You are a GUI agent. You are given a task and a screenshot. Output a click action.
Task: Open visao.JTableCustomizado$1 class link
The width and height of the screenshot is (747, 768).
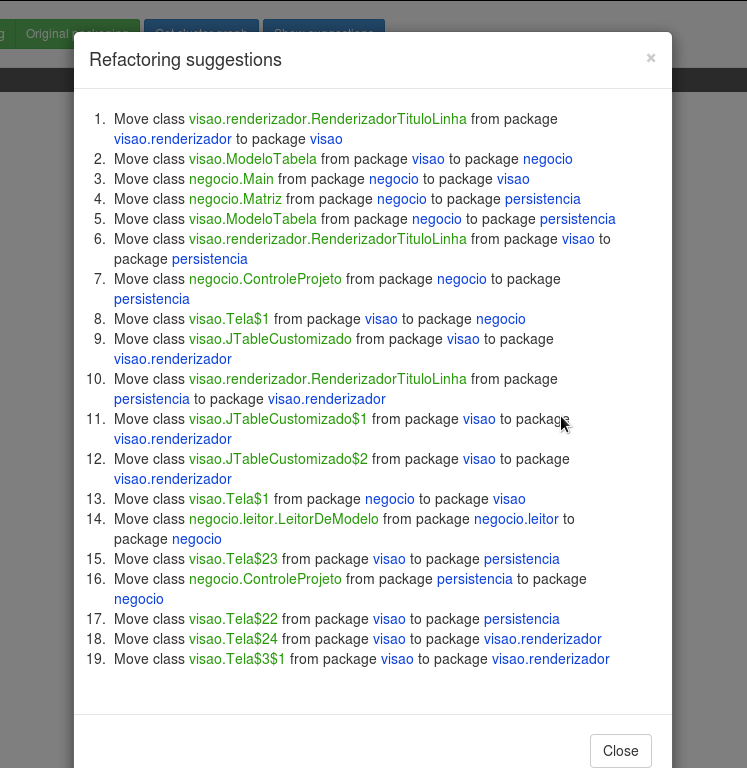click(278, 419)
